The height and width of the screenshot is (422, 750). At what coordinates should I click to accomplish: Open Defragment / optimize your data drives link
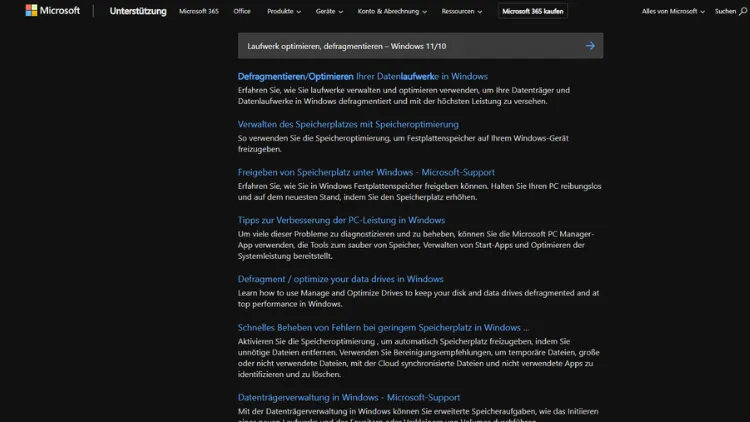(x=341, y=279)
